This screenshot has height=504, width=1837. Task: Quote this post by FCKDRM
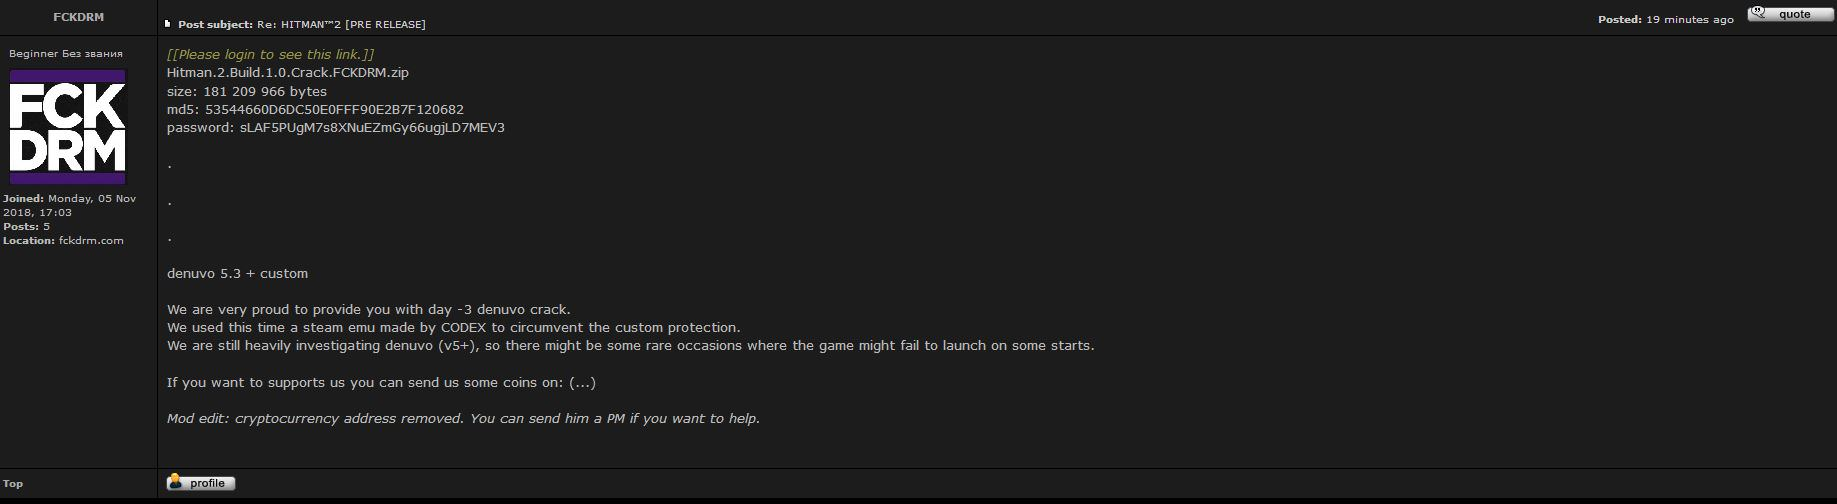coord(1790,14)
